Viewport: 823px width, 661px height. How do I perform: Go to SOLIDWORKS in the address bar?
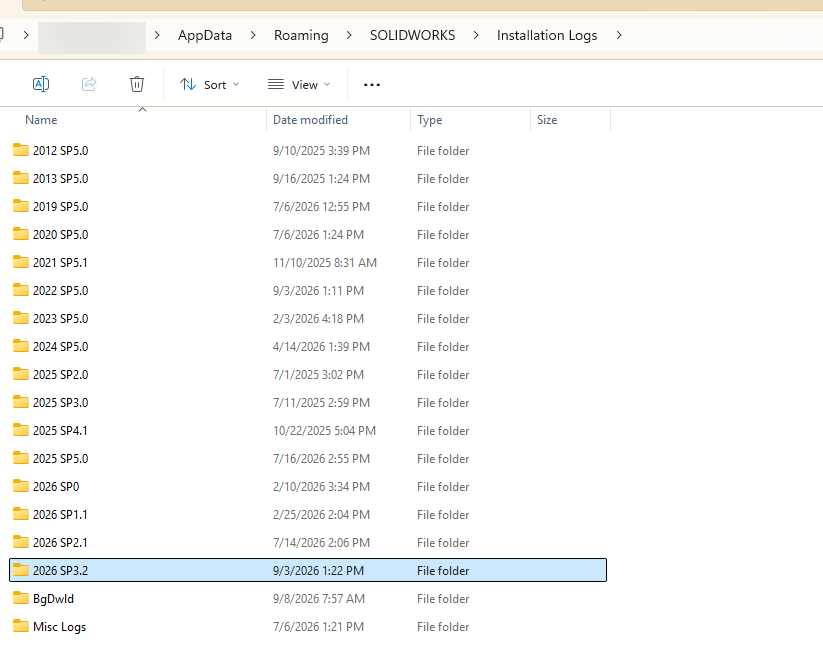pyautogui.click(x=413, y=35)
